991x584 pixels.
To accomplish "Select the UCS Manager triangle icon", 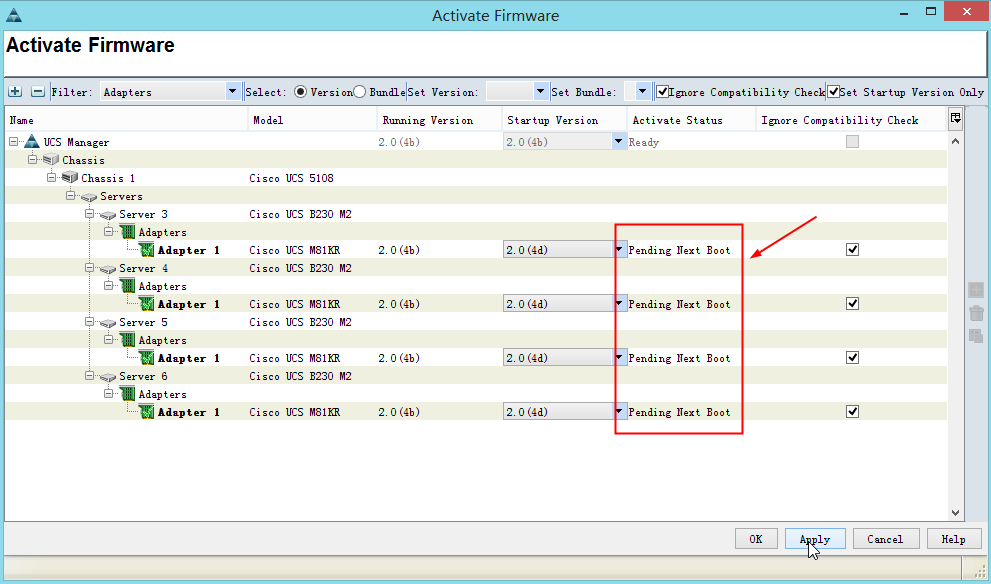I will click(32, 142).
